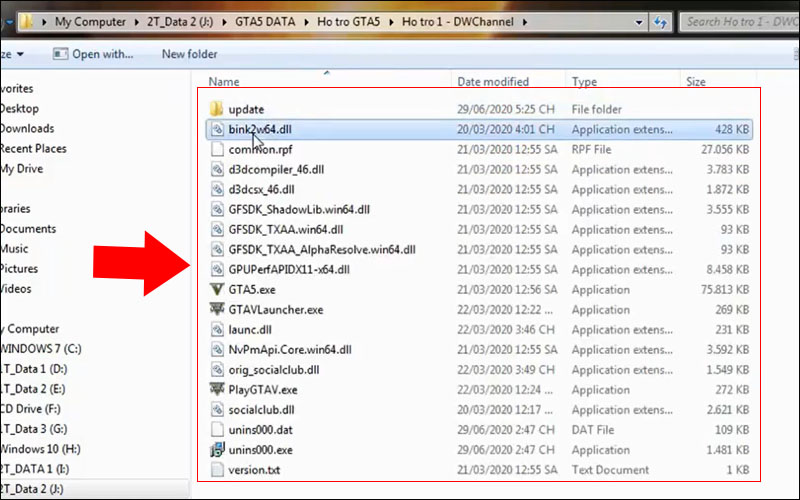Open Desktop in the navigation pane
Screen dimensions: 800x500
(19, 109)
